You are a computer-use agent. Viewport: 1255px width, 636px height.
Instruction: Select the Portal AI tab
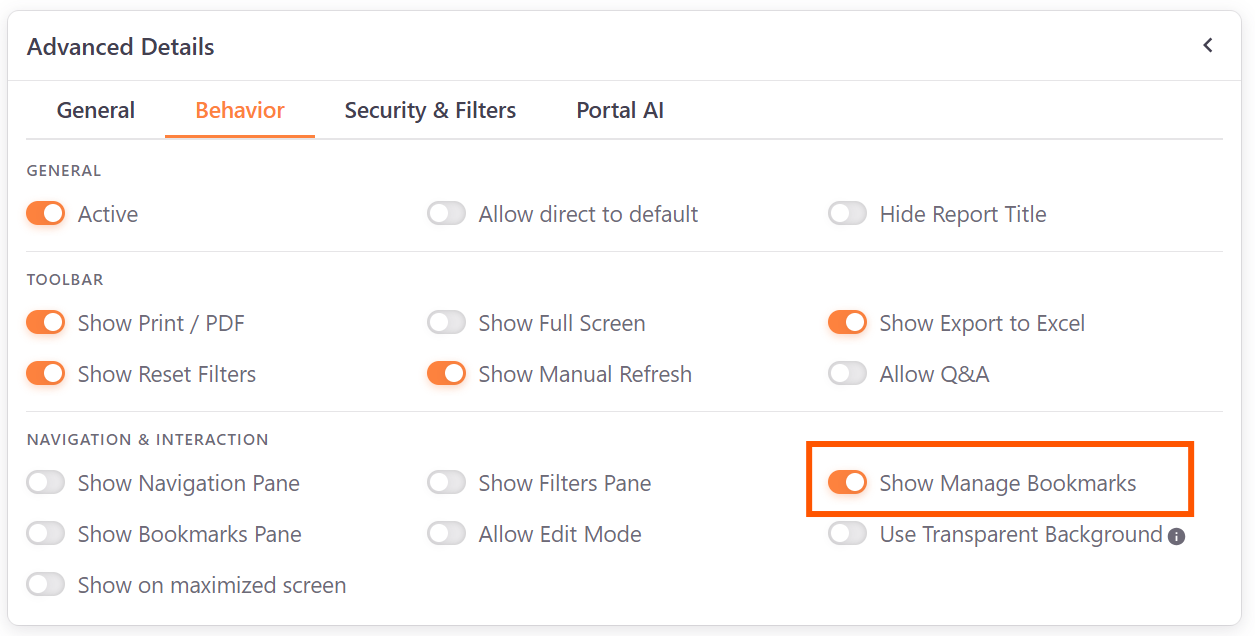pyautogui.click(x=619, y=110)
